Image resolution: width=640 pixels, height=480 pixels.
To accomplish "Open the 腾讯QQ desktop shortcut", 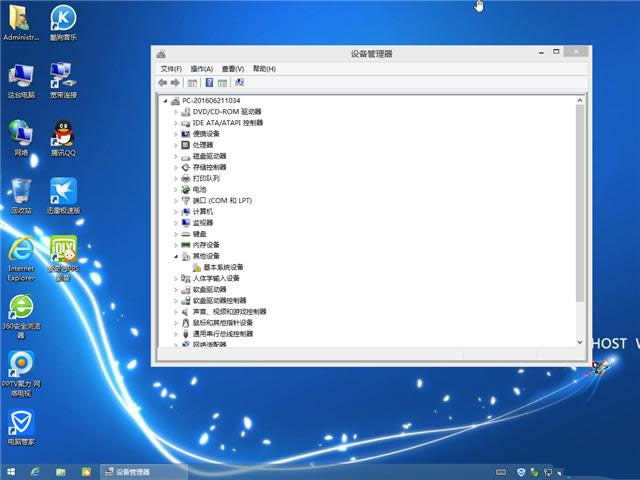I will point(63,134).
